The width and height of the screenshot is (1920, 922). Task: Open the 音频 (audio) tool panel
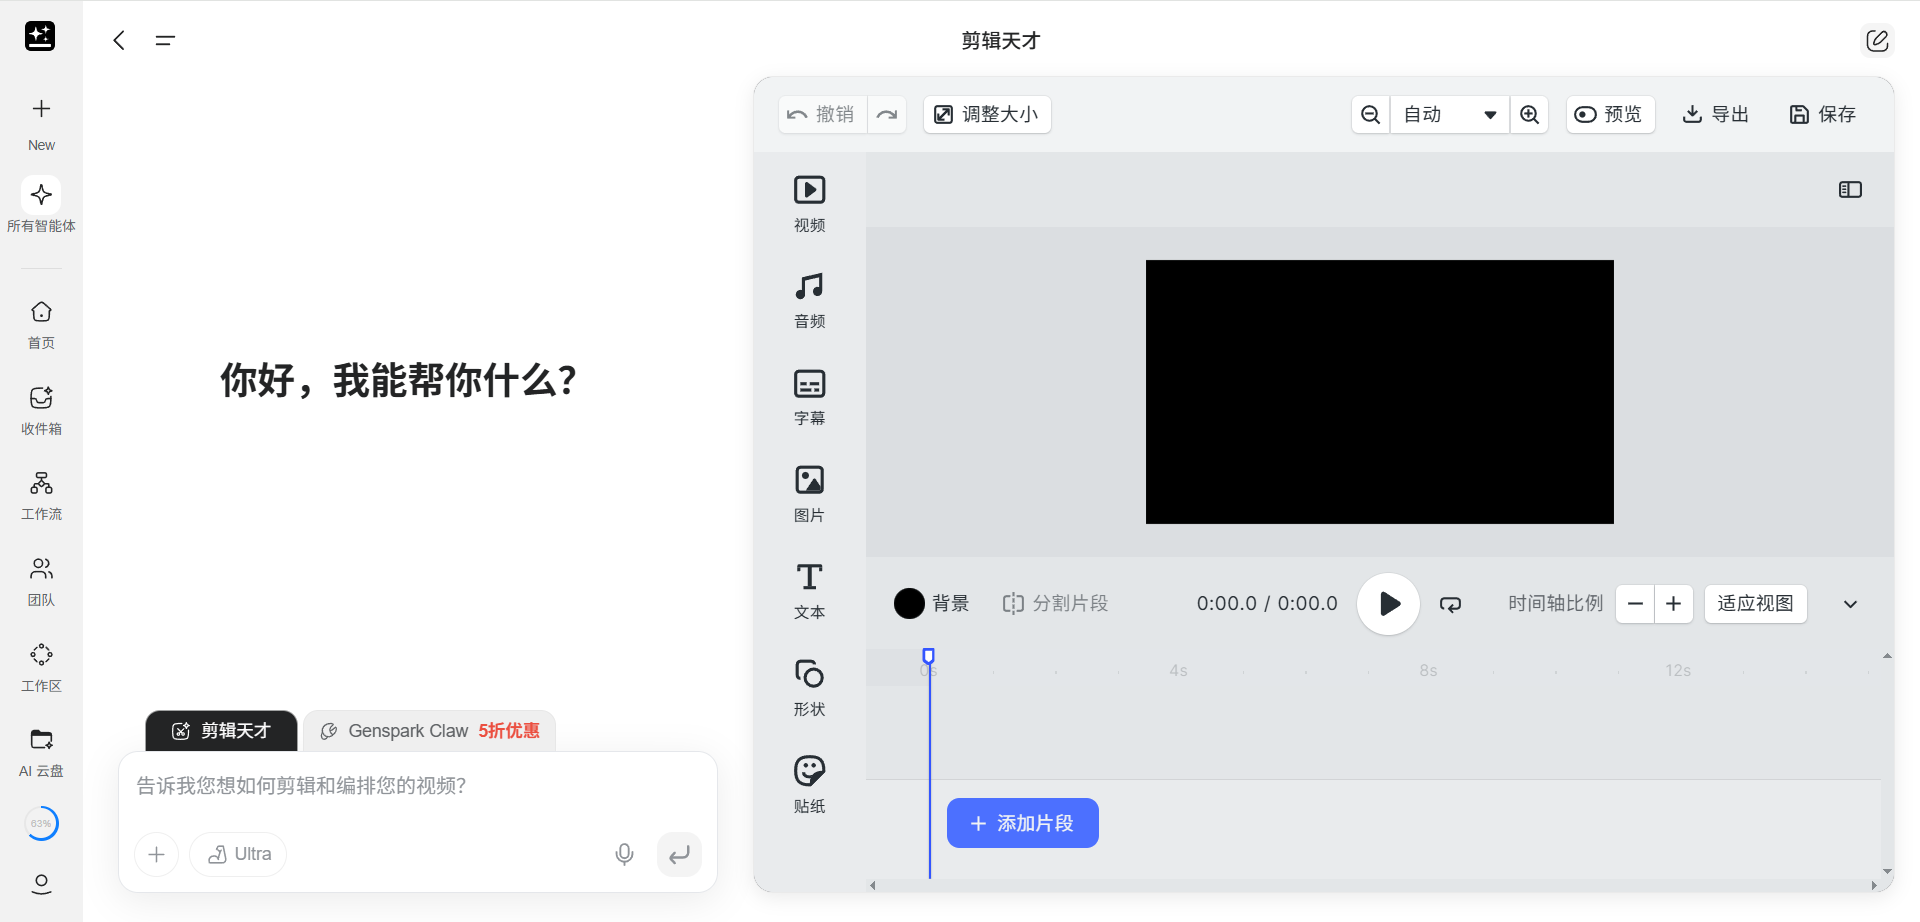pos(809,300)
